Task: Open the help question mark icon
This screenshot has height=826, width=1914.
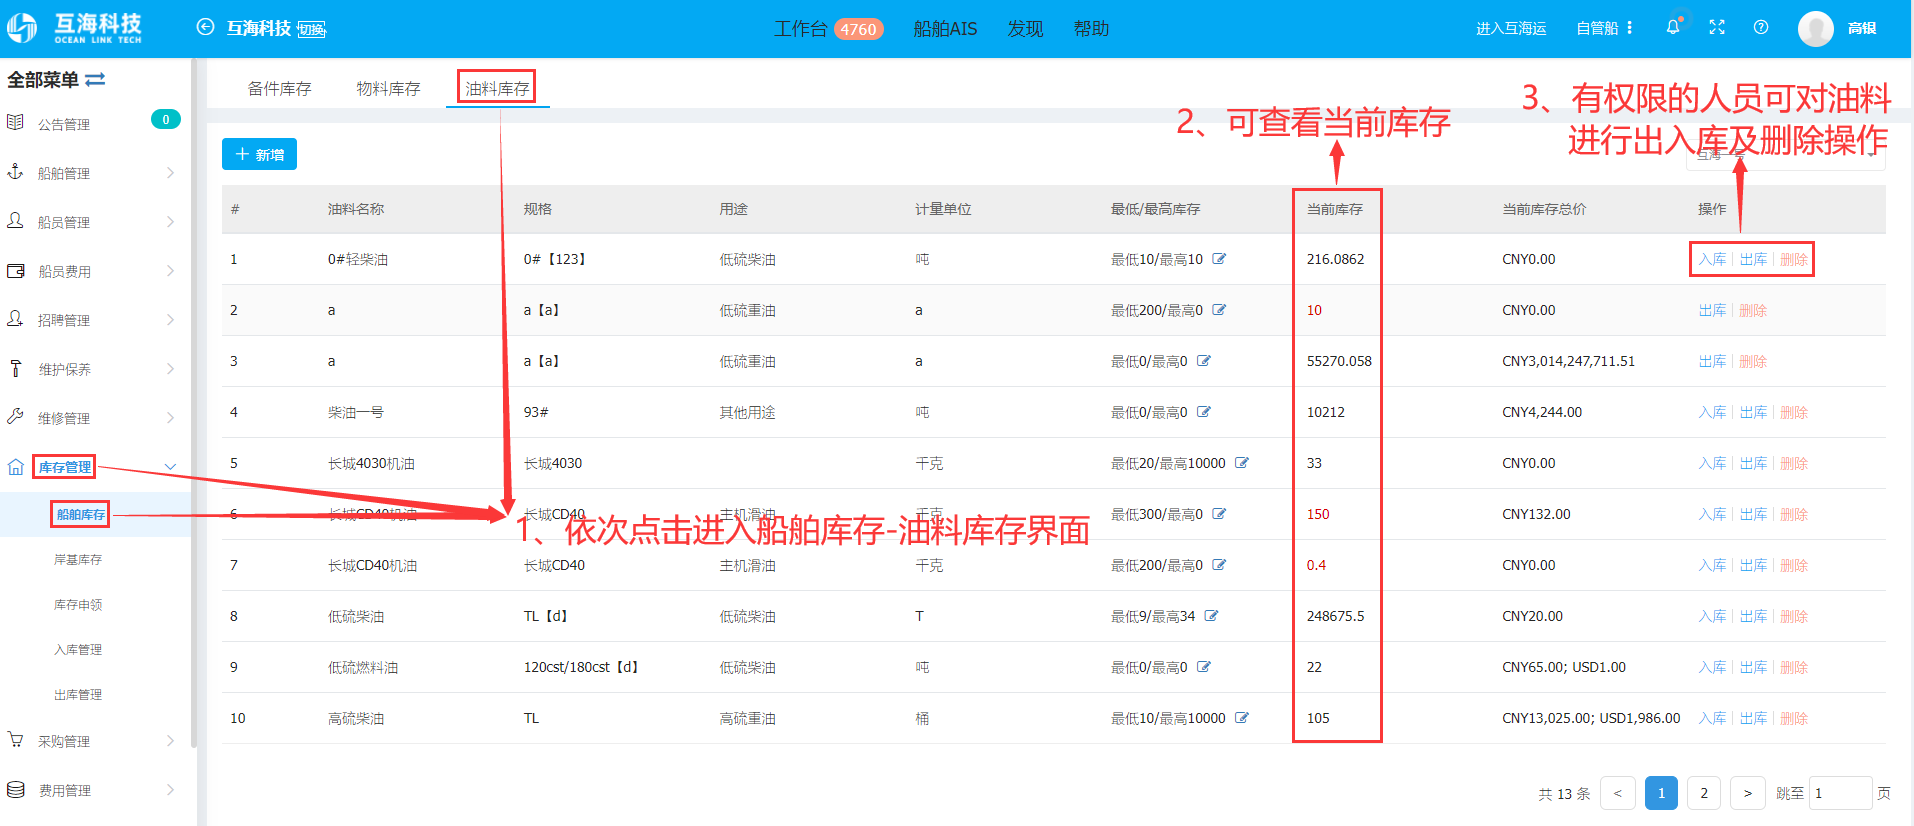Action: pos(1761,27)
